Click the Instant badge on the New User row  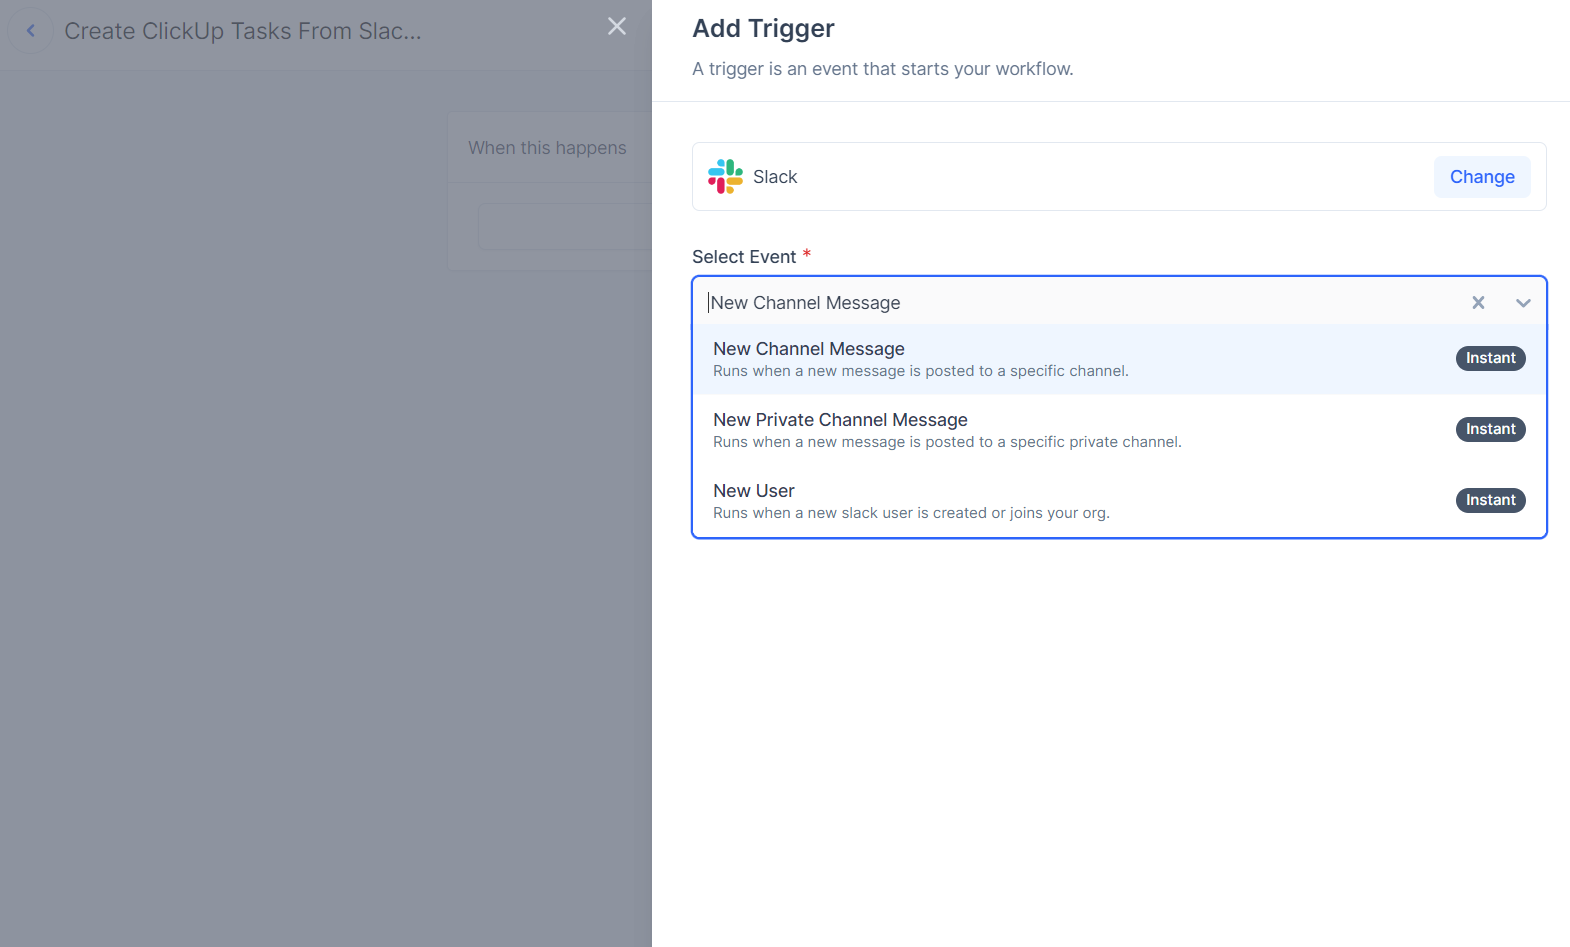pyautogui.click(x=1490, y=500)
